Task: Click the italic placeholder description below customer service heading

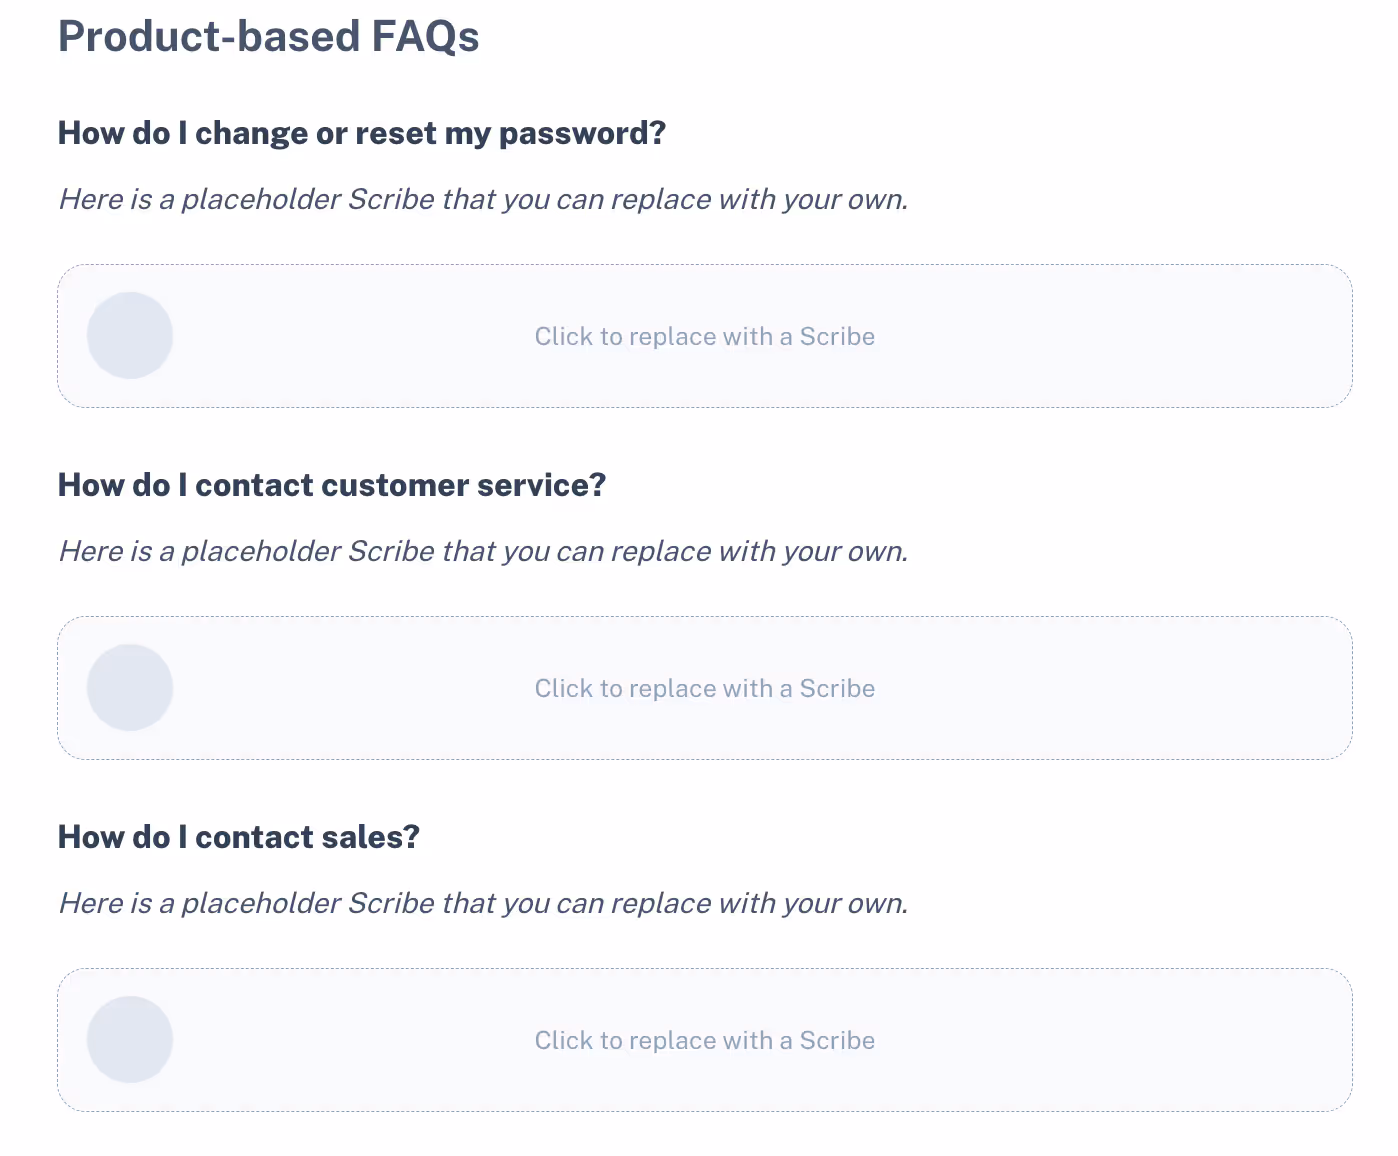Action: tap(484, 551)
